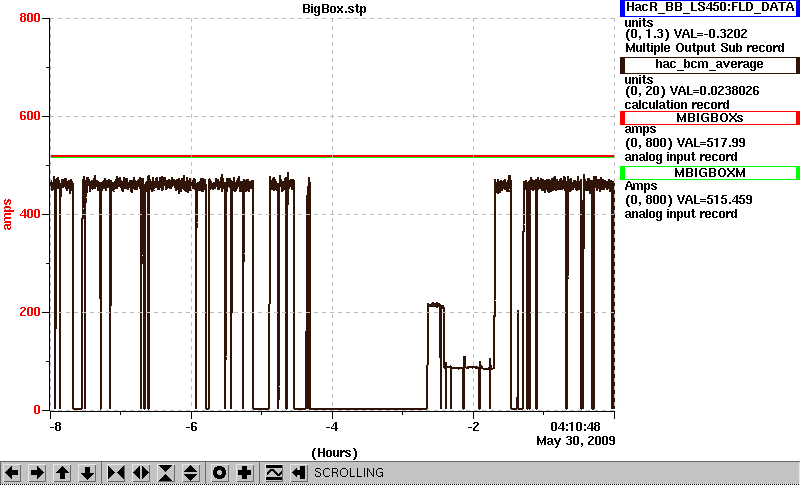Click the VAL=515.459 readout

[x=713, y=200]
